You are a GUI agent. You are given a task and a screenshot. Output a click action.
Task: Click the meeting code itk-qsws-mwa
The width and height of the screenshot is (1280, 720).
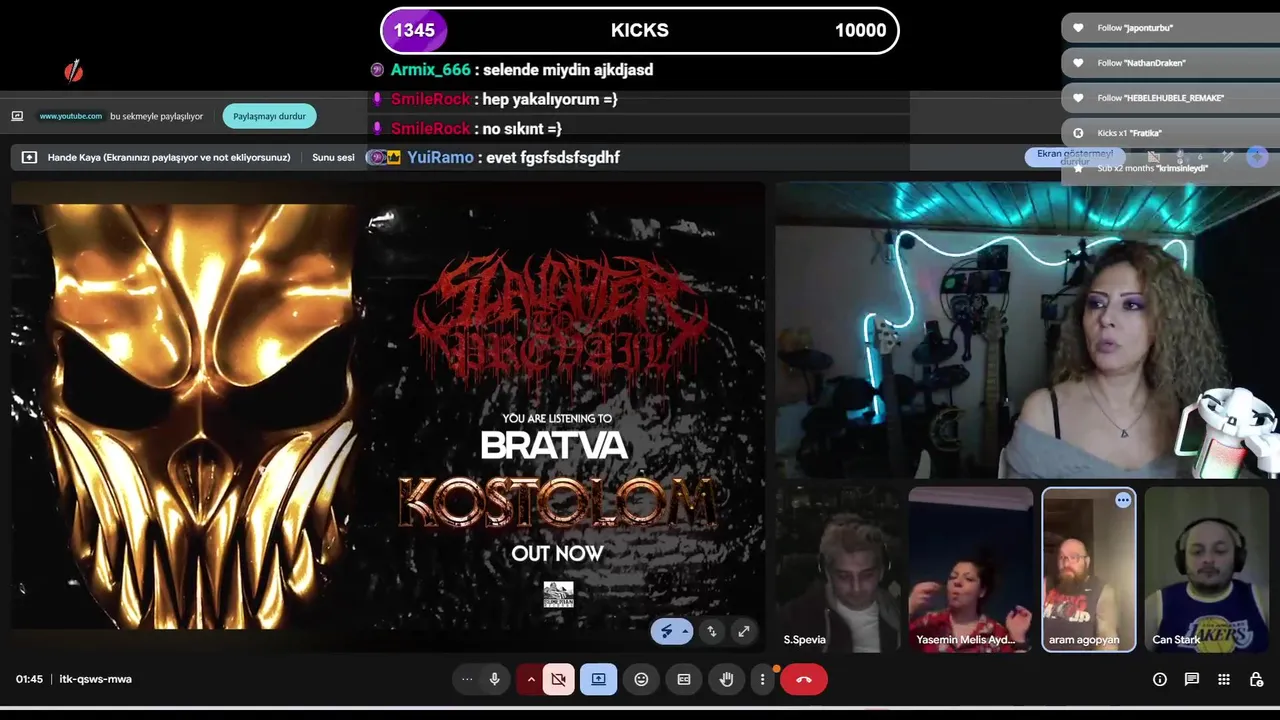point(96,679)
